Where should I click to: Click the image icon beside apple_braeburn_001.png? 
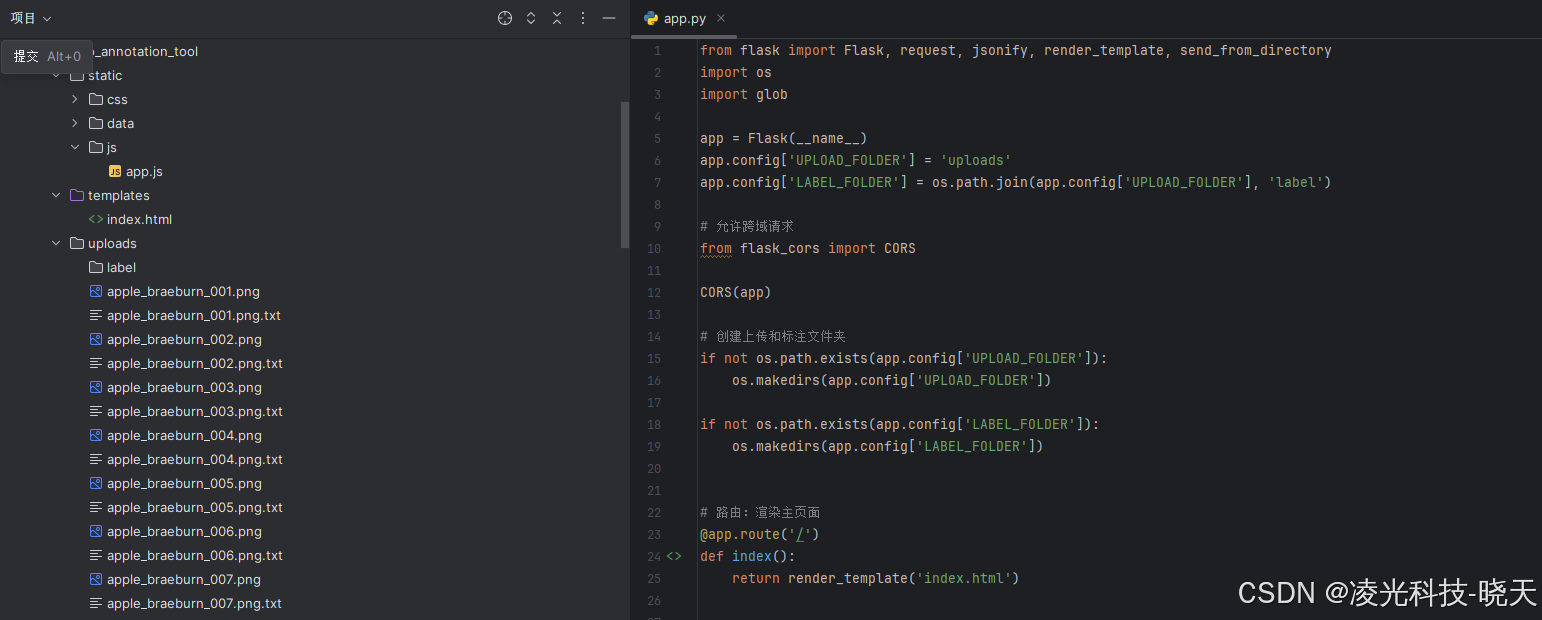coord(95,291)
